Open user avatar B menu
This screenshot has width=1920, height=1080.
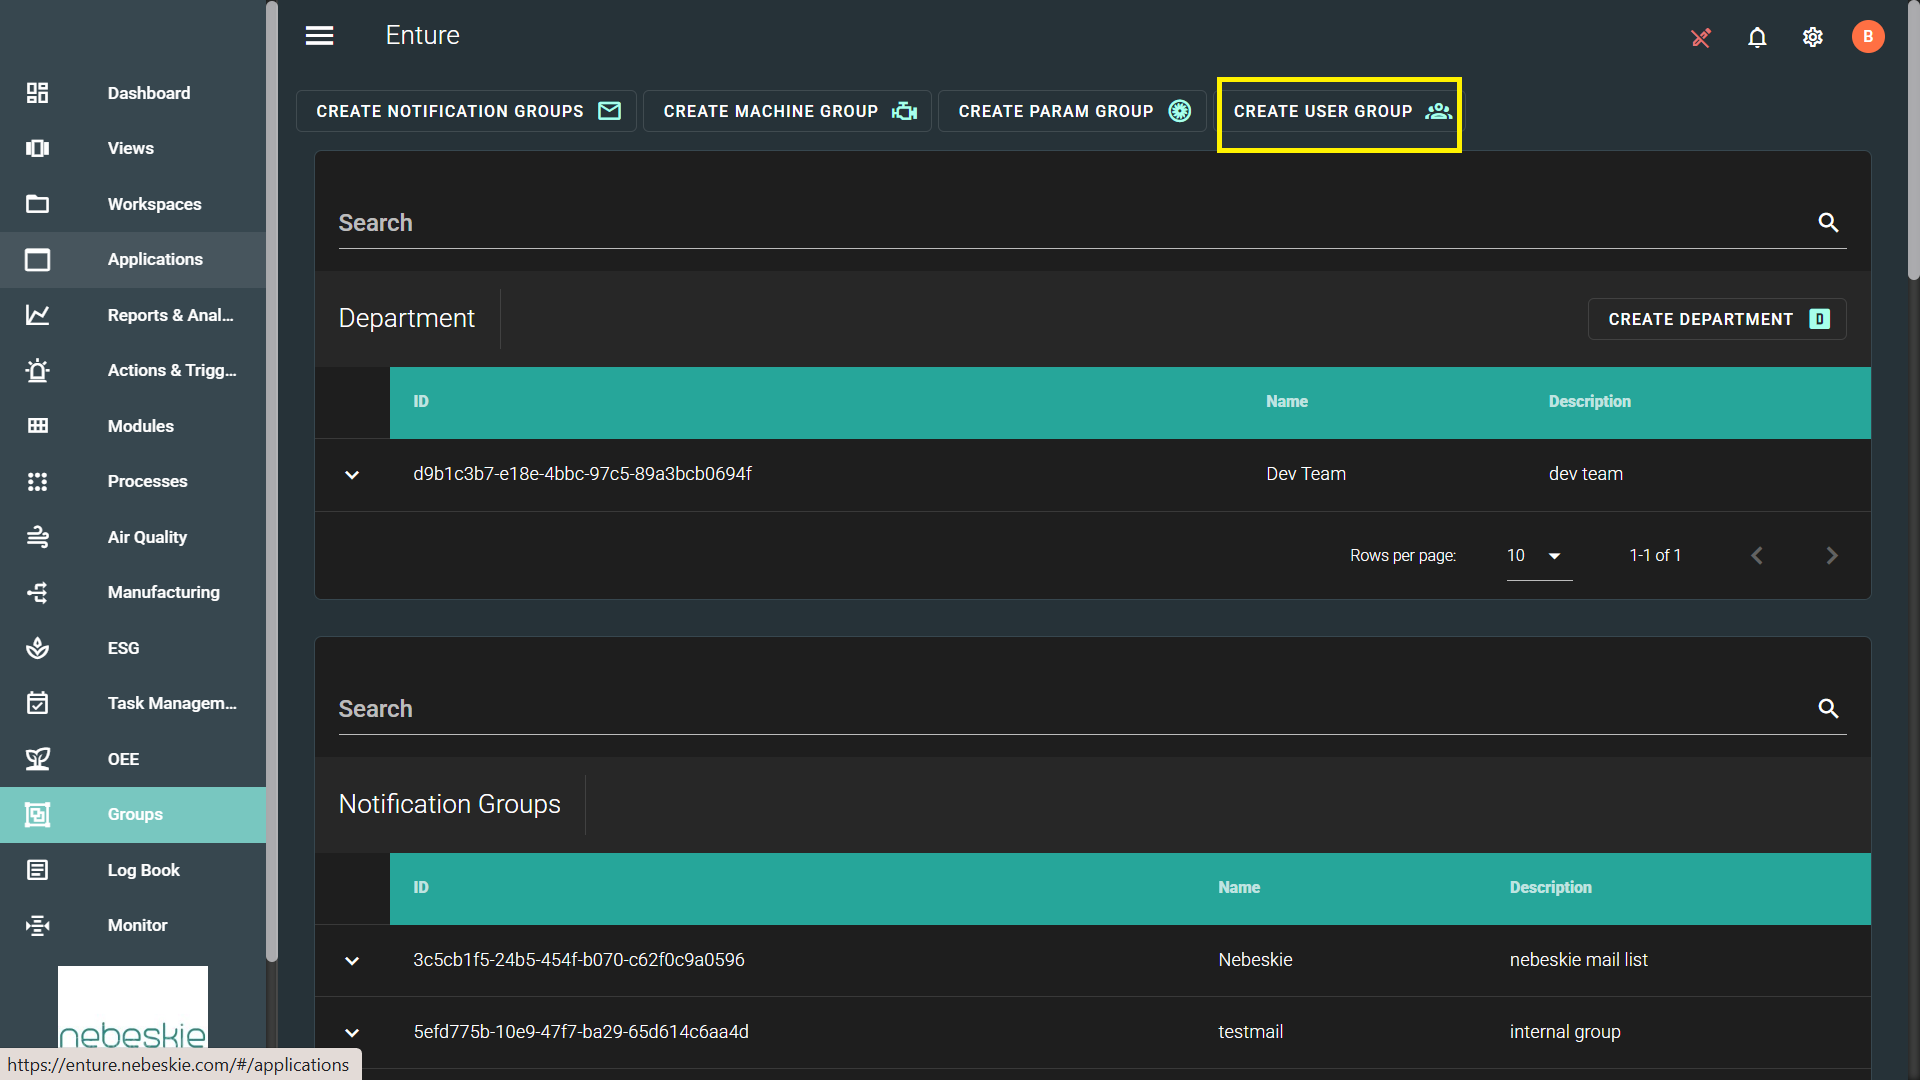pos(1867,37)
